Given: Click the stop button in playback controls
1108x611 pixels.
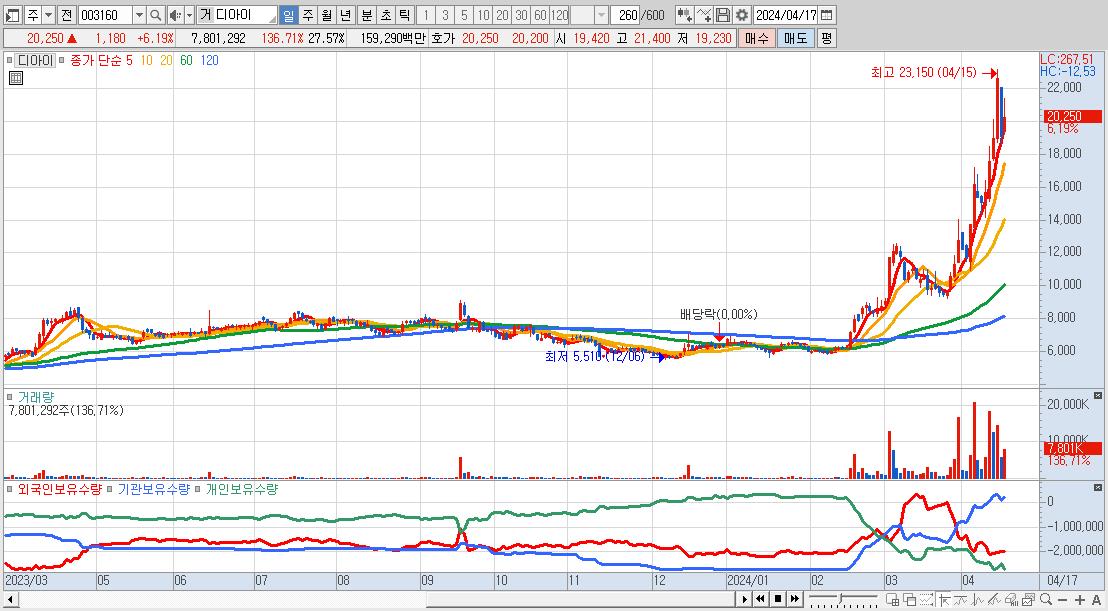Looking at the screenshot, I should click(778, 599).
